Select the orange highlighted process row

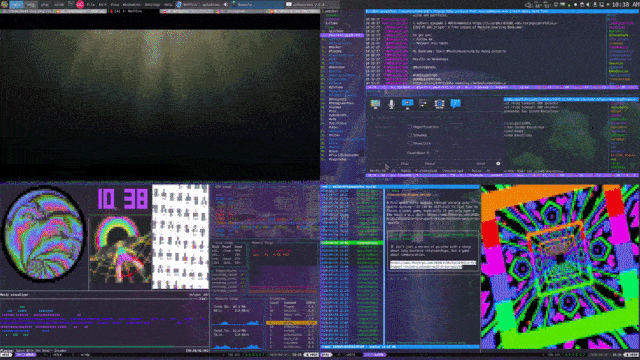291,323
